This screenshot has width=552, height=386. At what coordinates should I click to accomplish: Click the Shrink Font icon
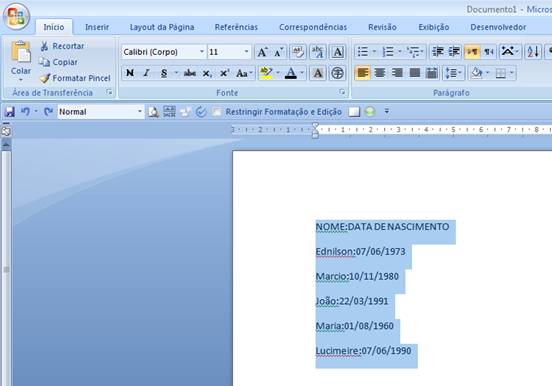[278, 52]
